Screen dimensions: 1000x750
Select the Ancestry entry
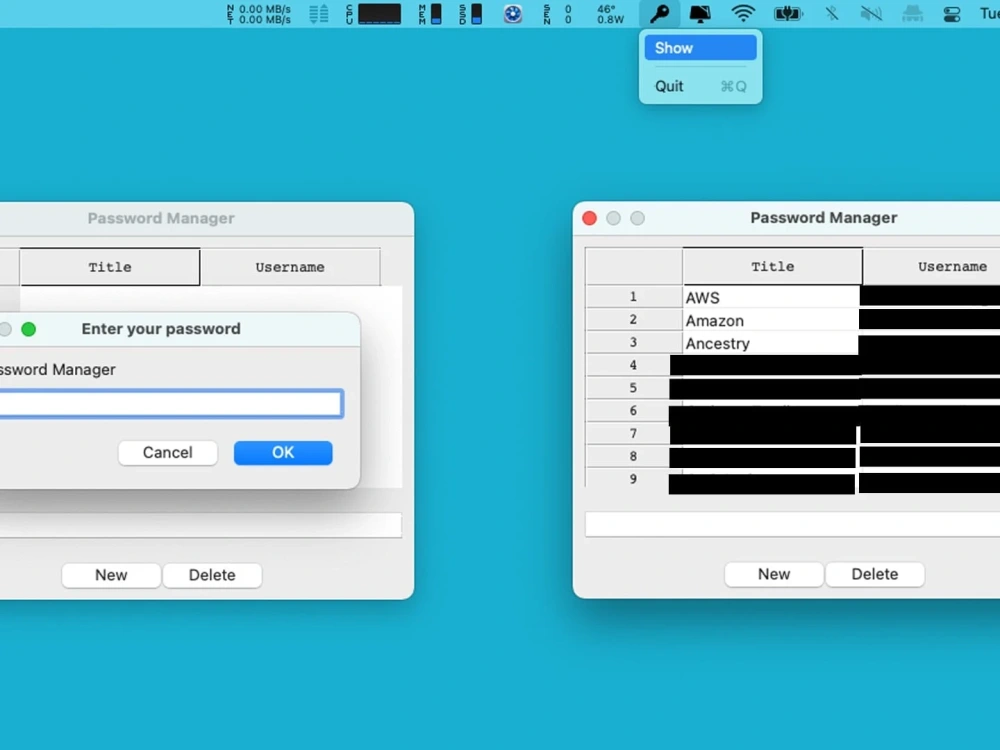click(770, 343)
